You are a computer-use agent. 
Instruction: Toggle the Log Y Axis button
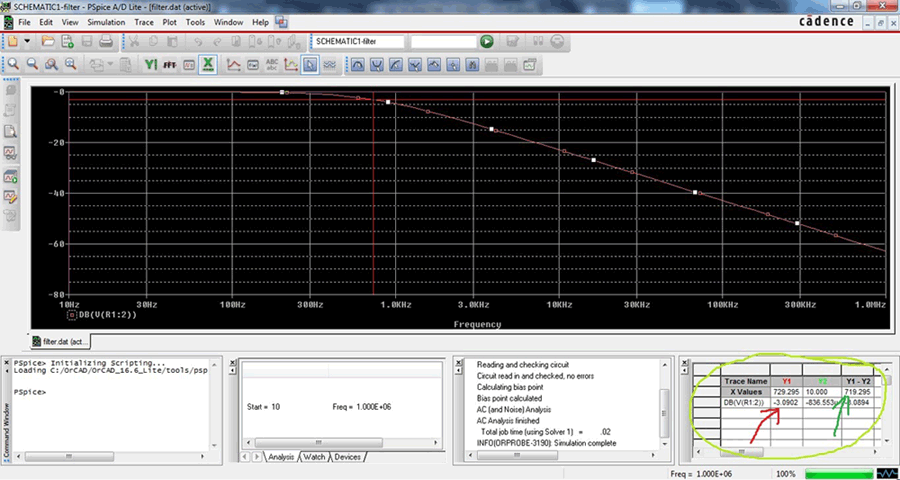[x=151, y=65]
